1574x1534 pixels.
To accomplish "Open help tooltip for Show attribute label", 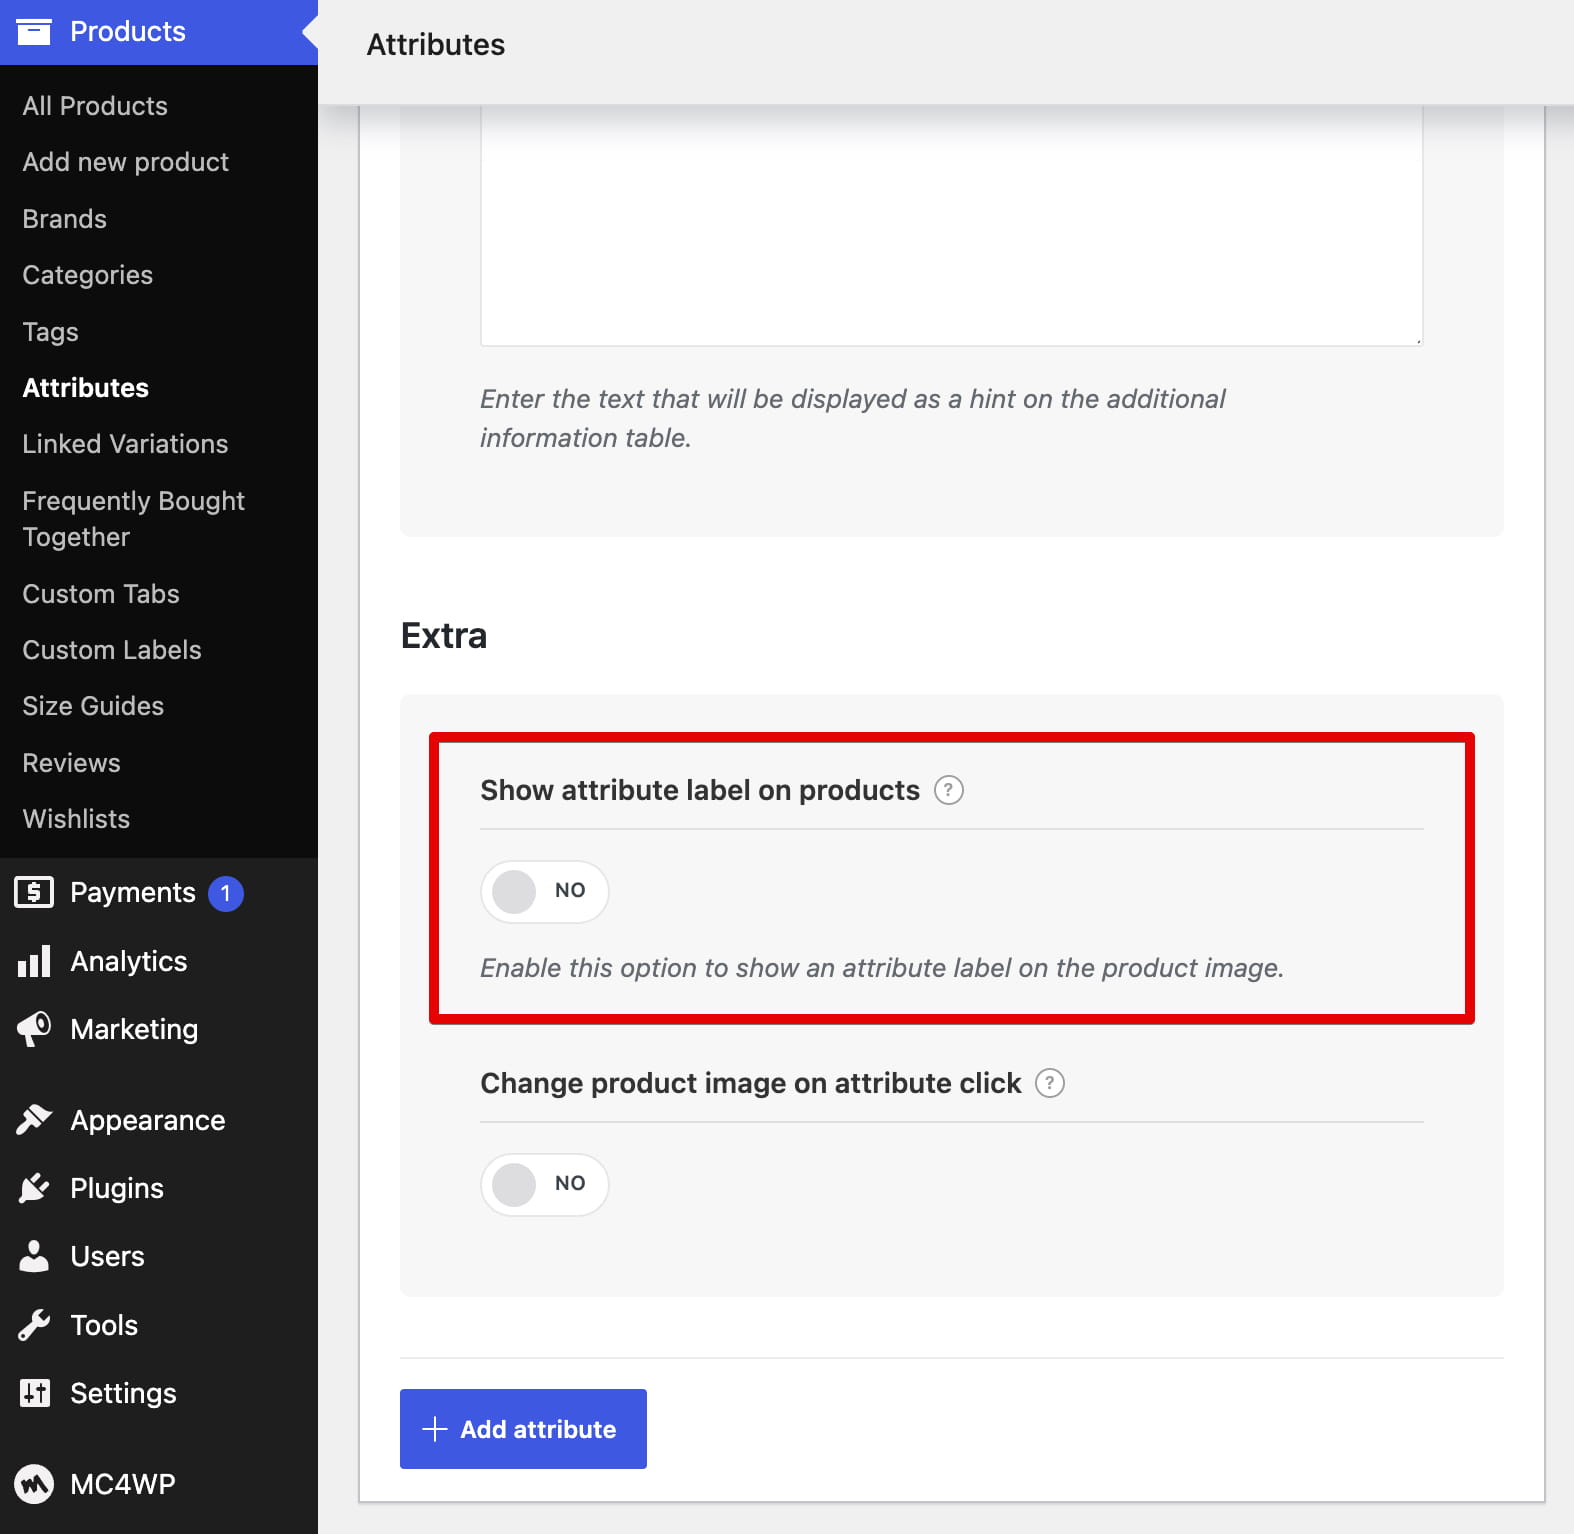I will tap(948, 790).
